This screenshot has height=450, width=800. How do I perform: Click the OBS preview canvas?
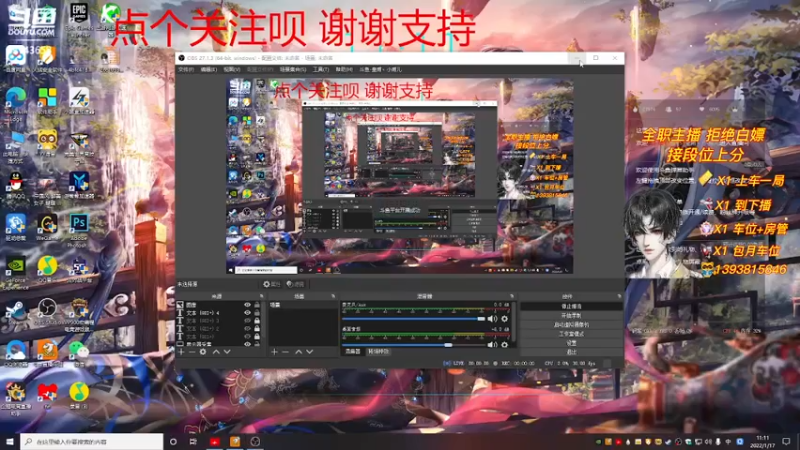pyautogui.click(x=399, y=176)
